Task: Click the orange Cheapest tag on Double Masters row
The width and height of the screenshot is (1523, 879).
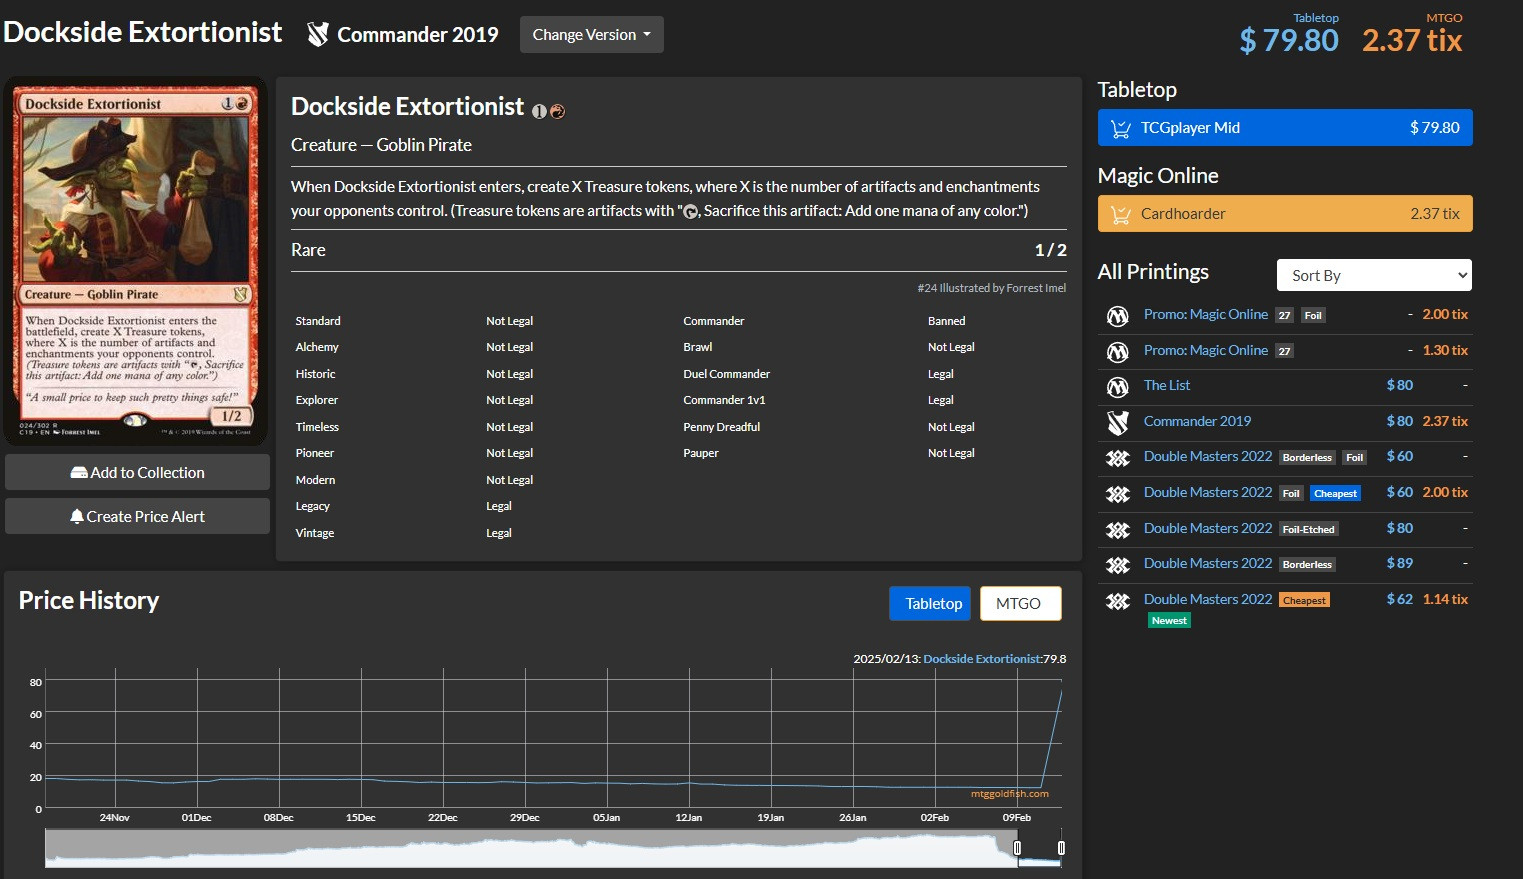Action: tap(1305, 600)
